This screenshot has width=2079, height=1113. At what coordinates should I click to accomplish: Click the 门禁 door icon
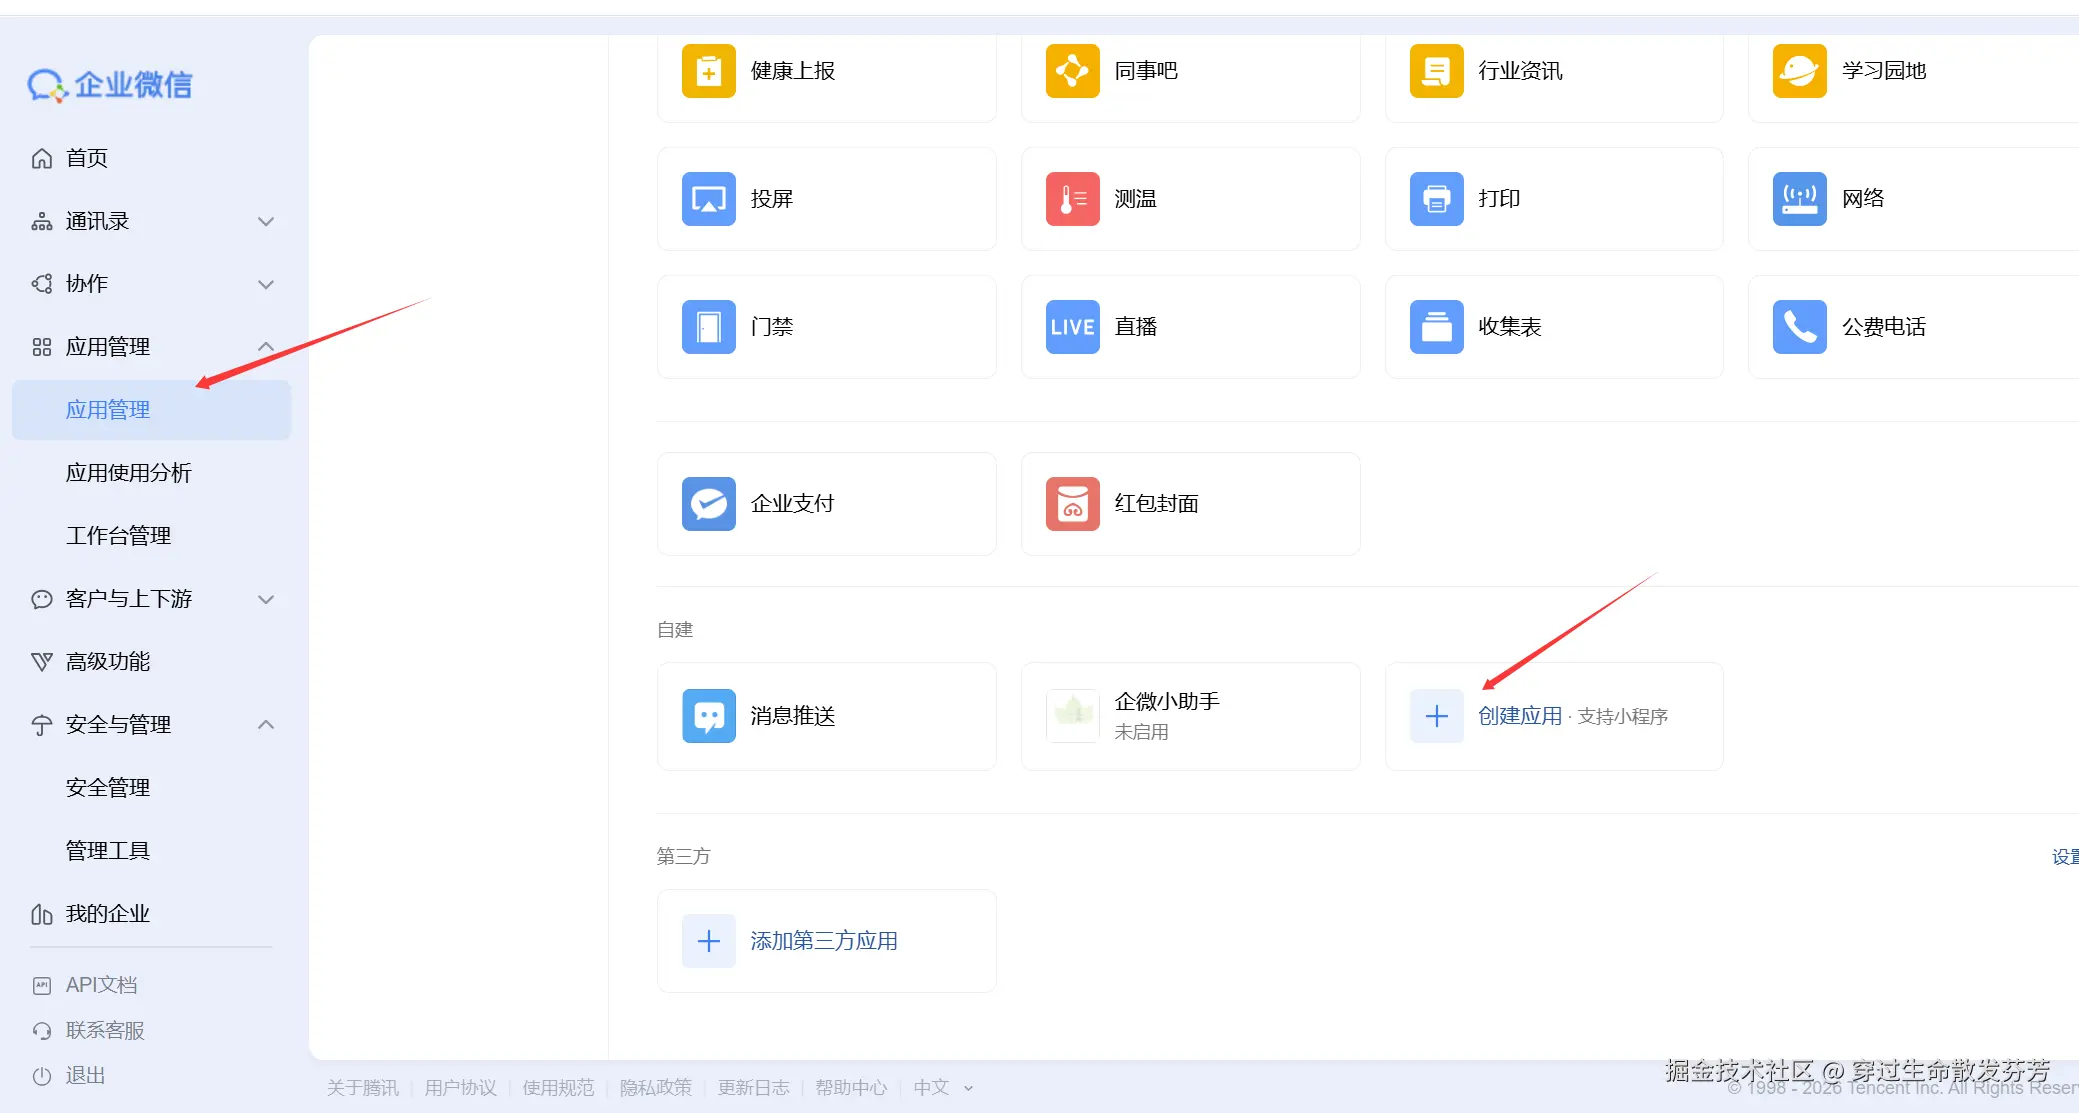tap(708, 327)
